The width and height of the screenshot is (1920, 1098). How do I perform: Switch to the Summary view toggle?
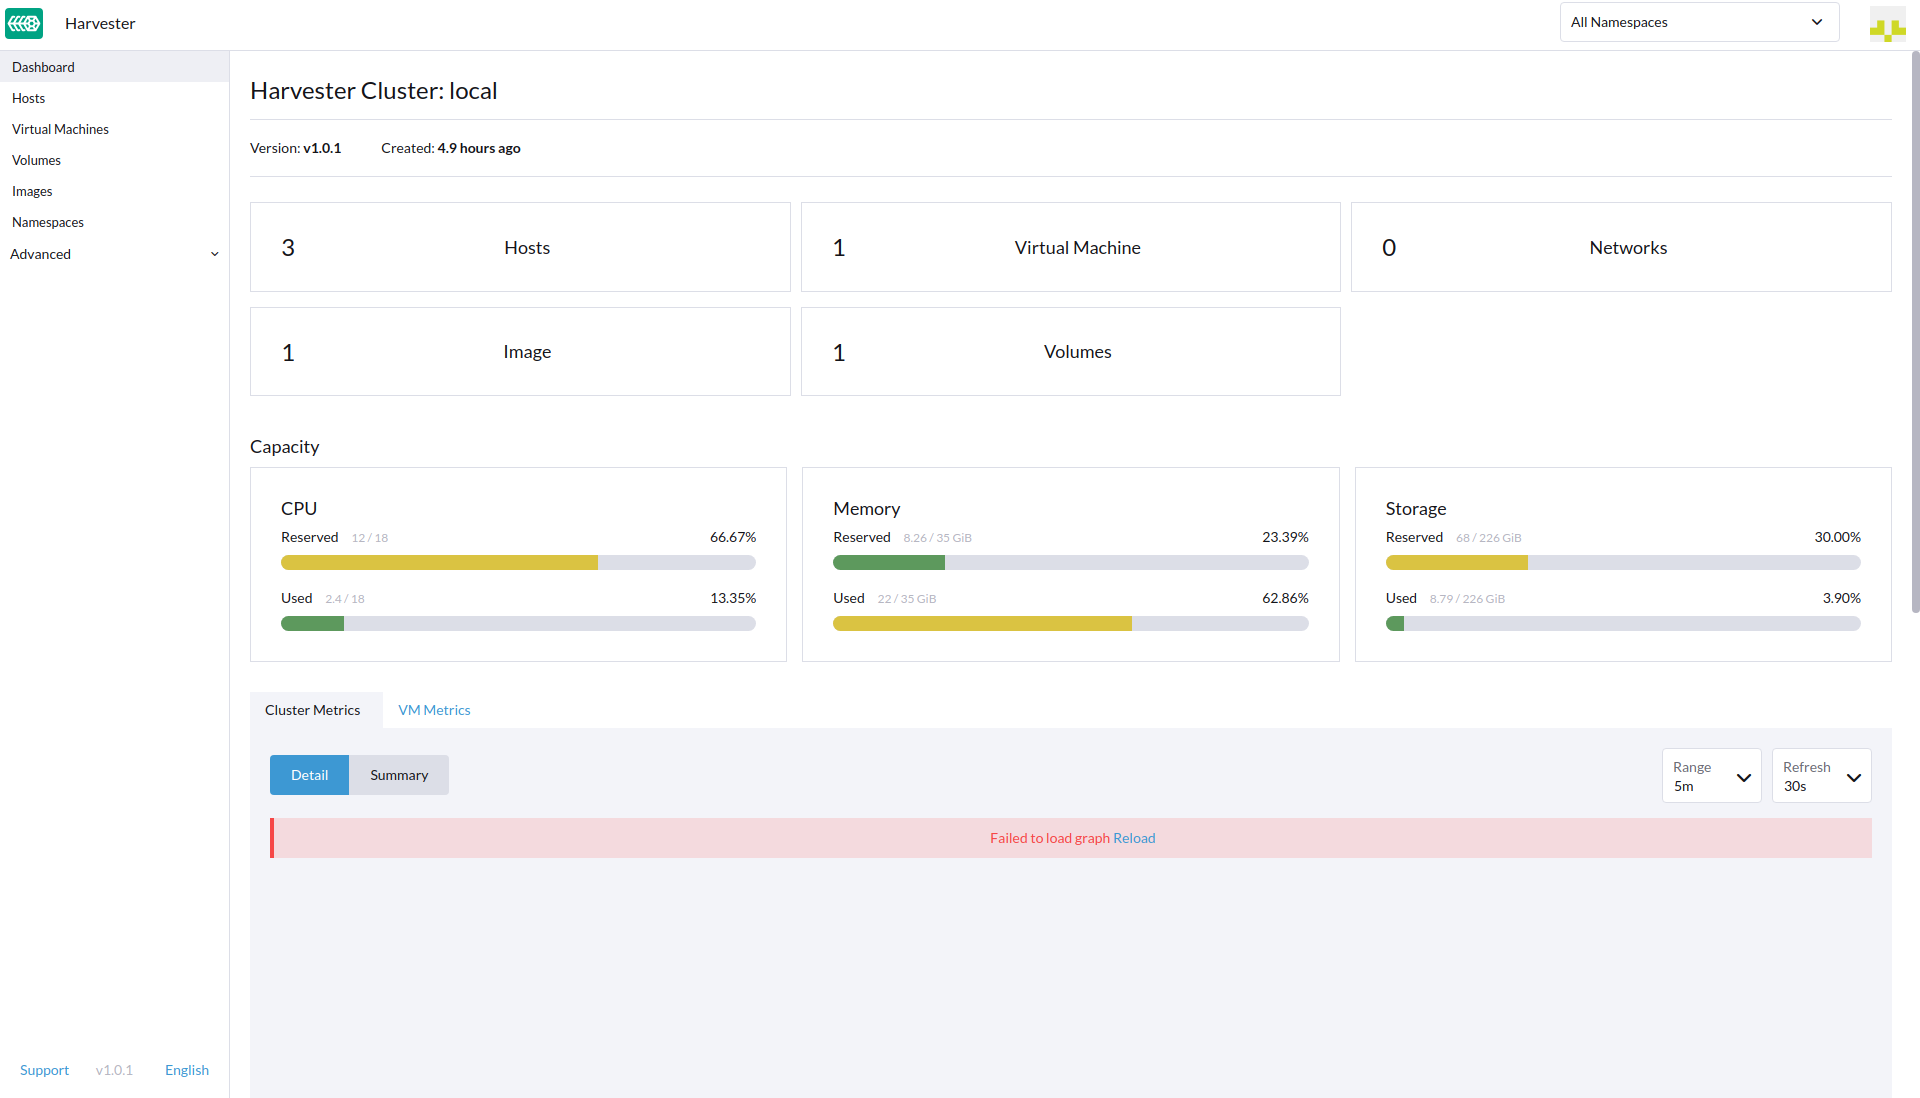pos(398,775)
